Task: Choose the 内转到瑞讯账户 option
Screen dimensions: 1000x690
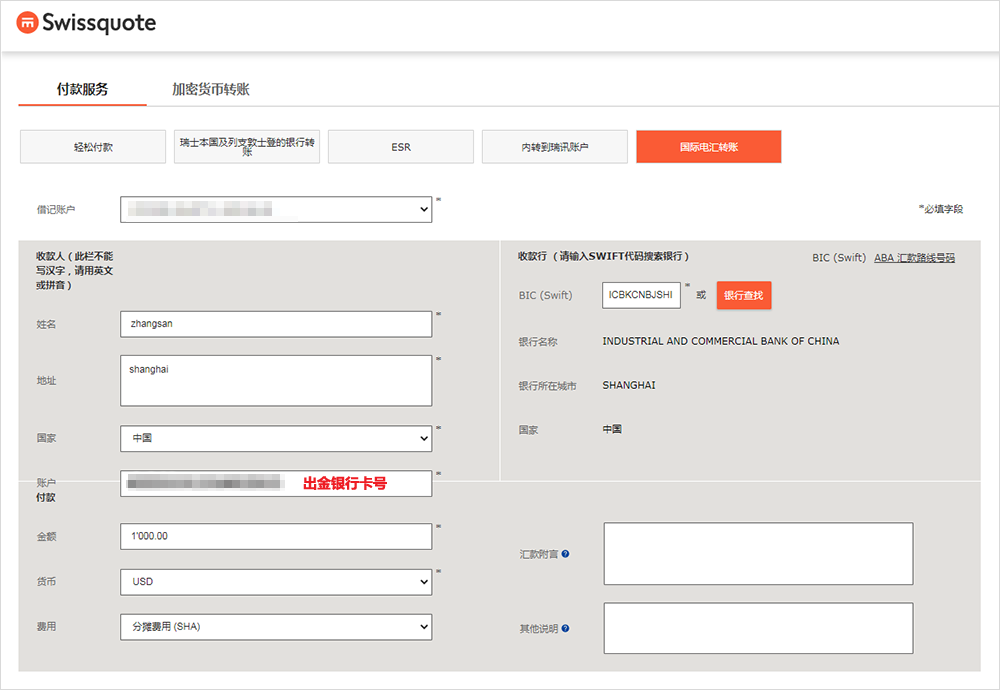Action: pos(554,147)
